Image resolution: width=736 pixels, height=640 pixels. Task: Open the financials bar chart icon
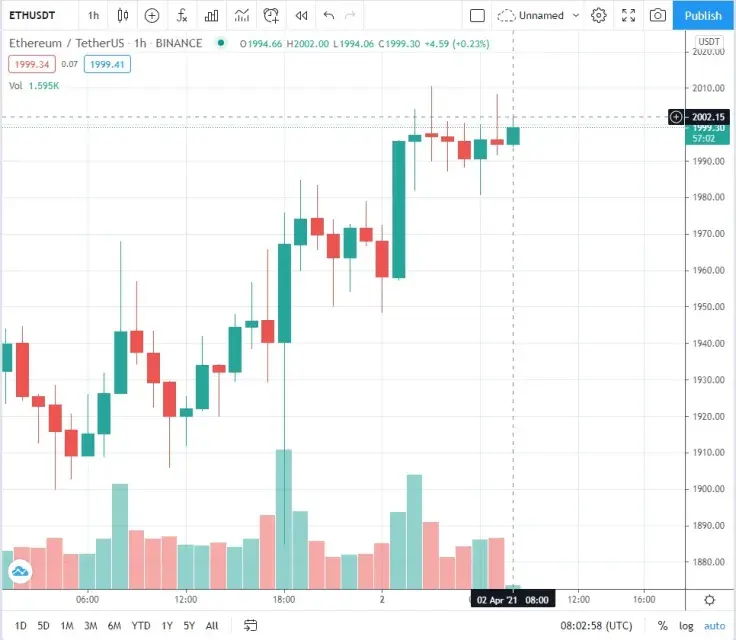[x=212, y=15]
